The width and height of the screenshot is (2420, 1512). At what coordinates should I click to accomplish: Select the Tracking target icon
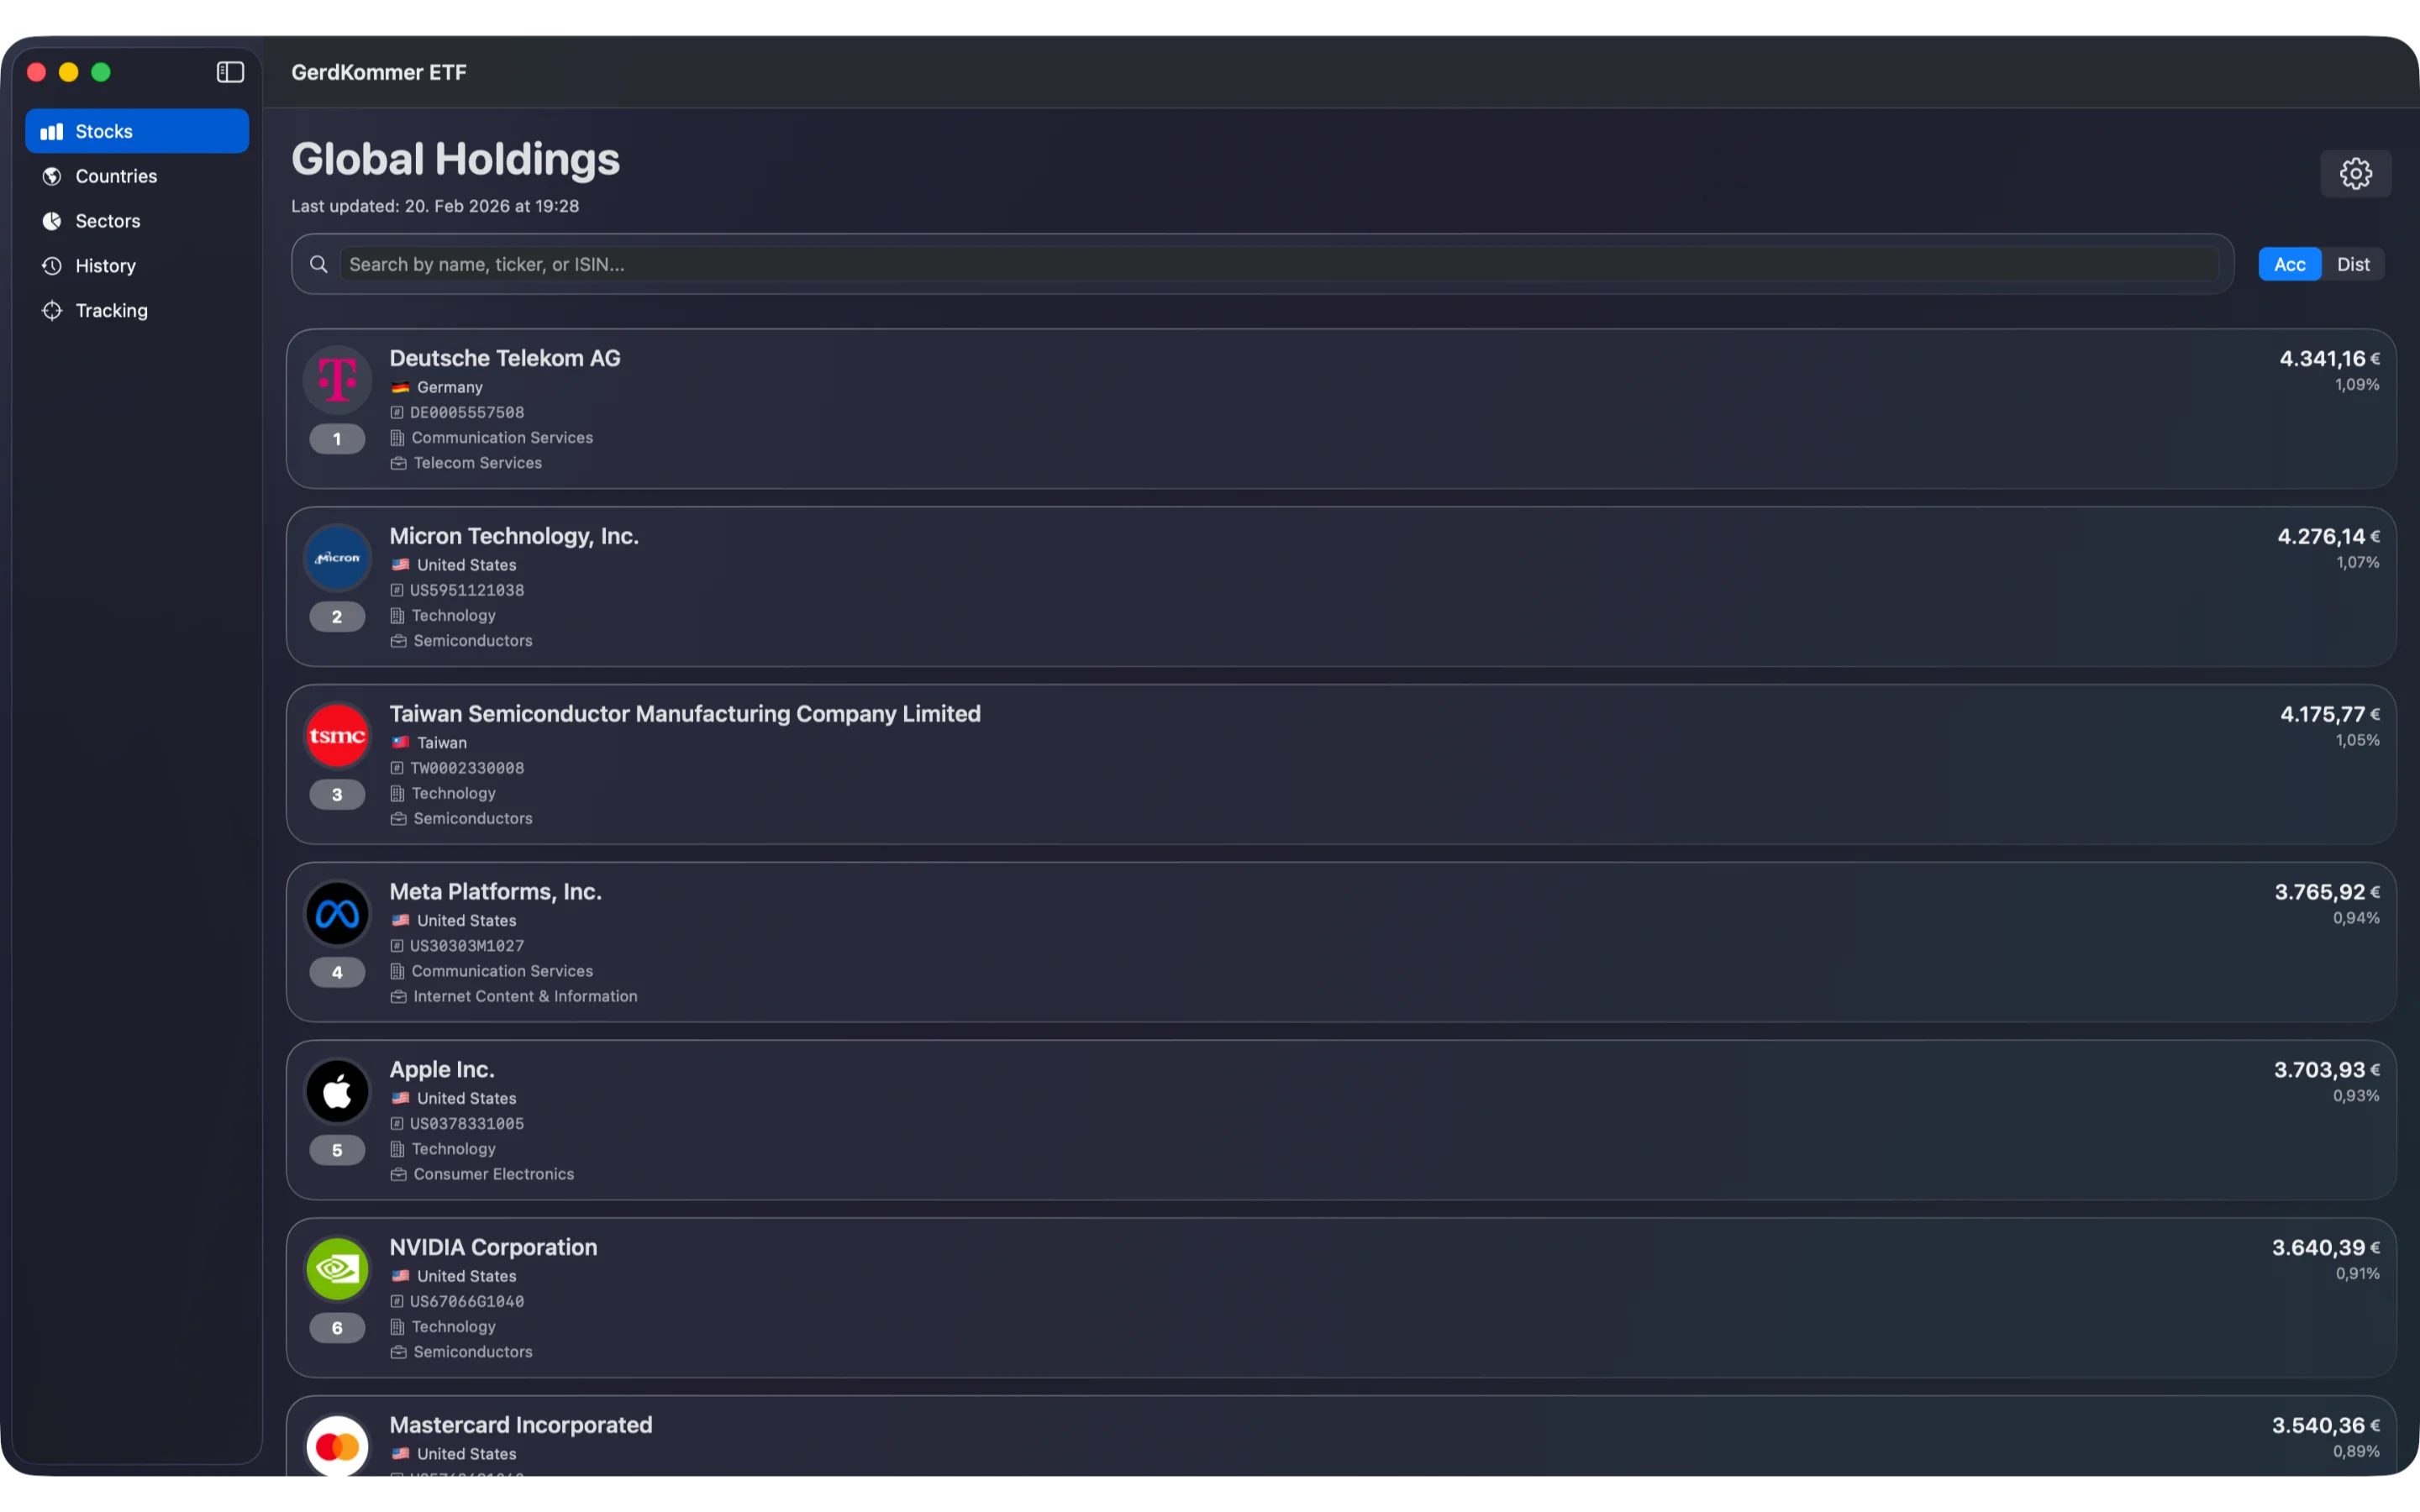51,310
